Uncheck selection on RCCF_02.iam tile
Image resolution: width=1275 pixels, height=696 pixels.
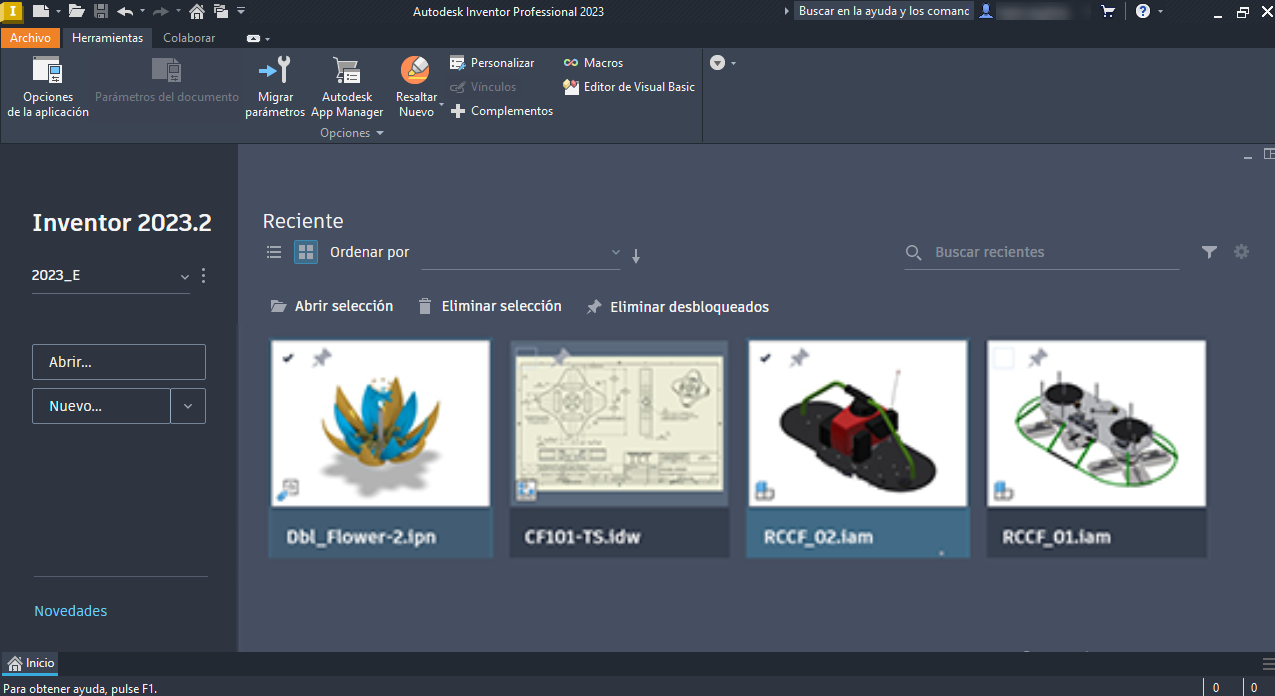[766, 357]
